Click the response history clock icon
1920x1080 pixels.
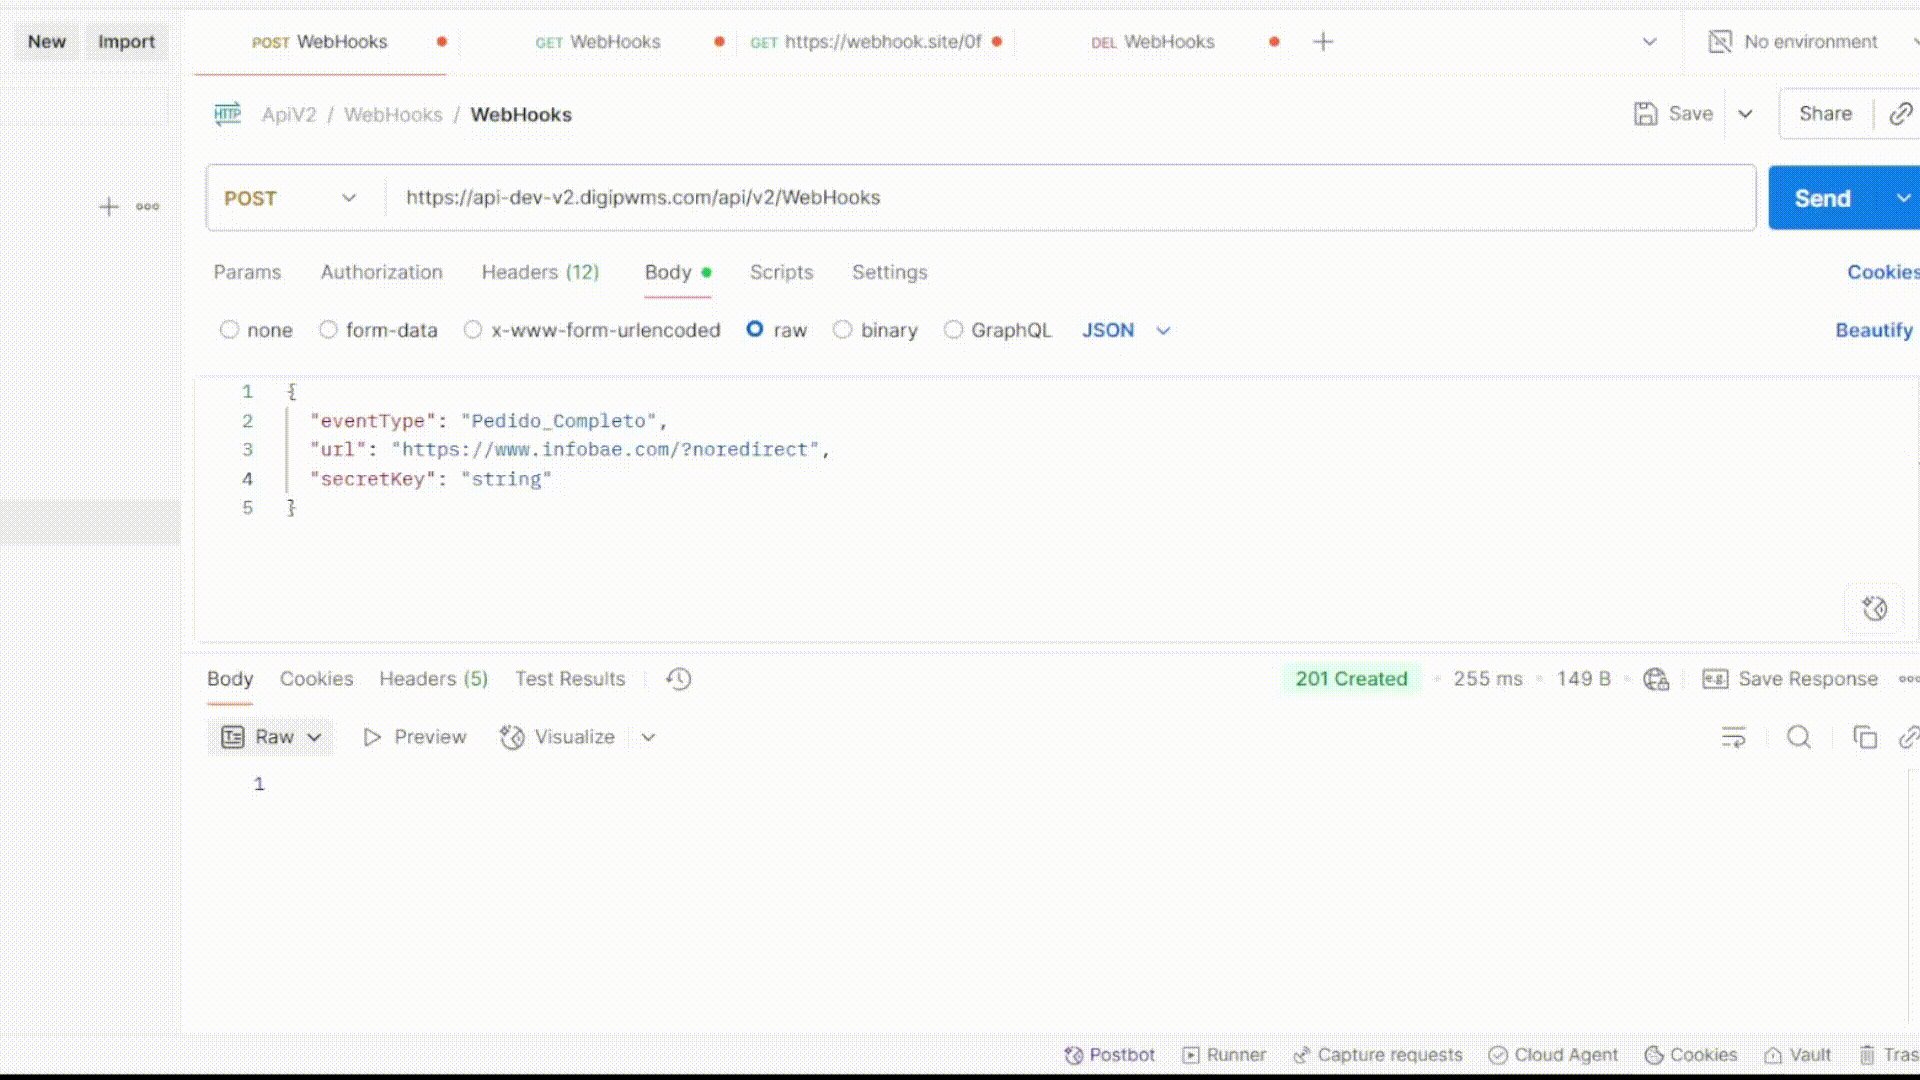[679, 679]
